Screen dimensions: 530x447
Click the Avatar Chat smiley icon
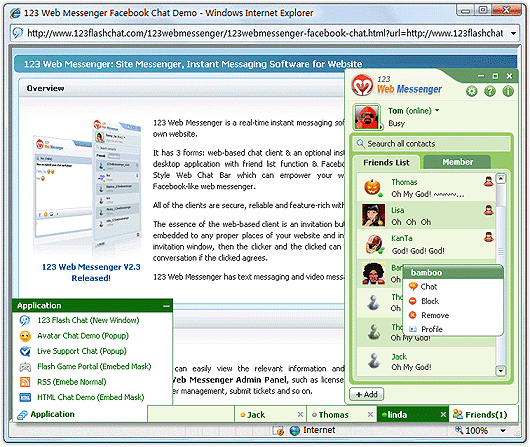pyautogui.click(x=25, y=336)
